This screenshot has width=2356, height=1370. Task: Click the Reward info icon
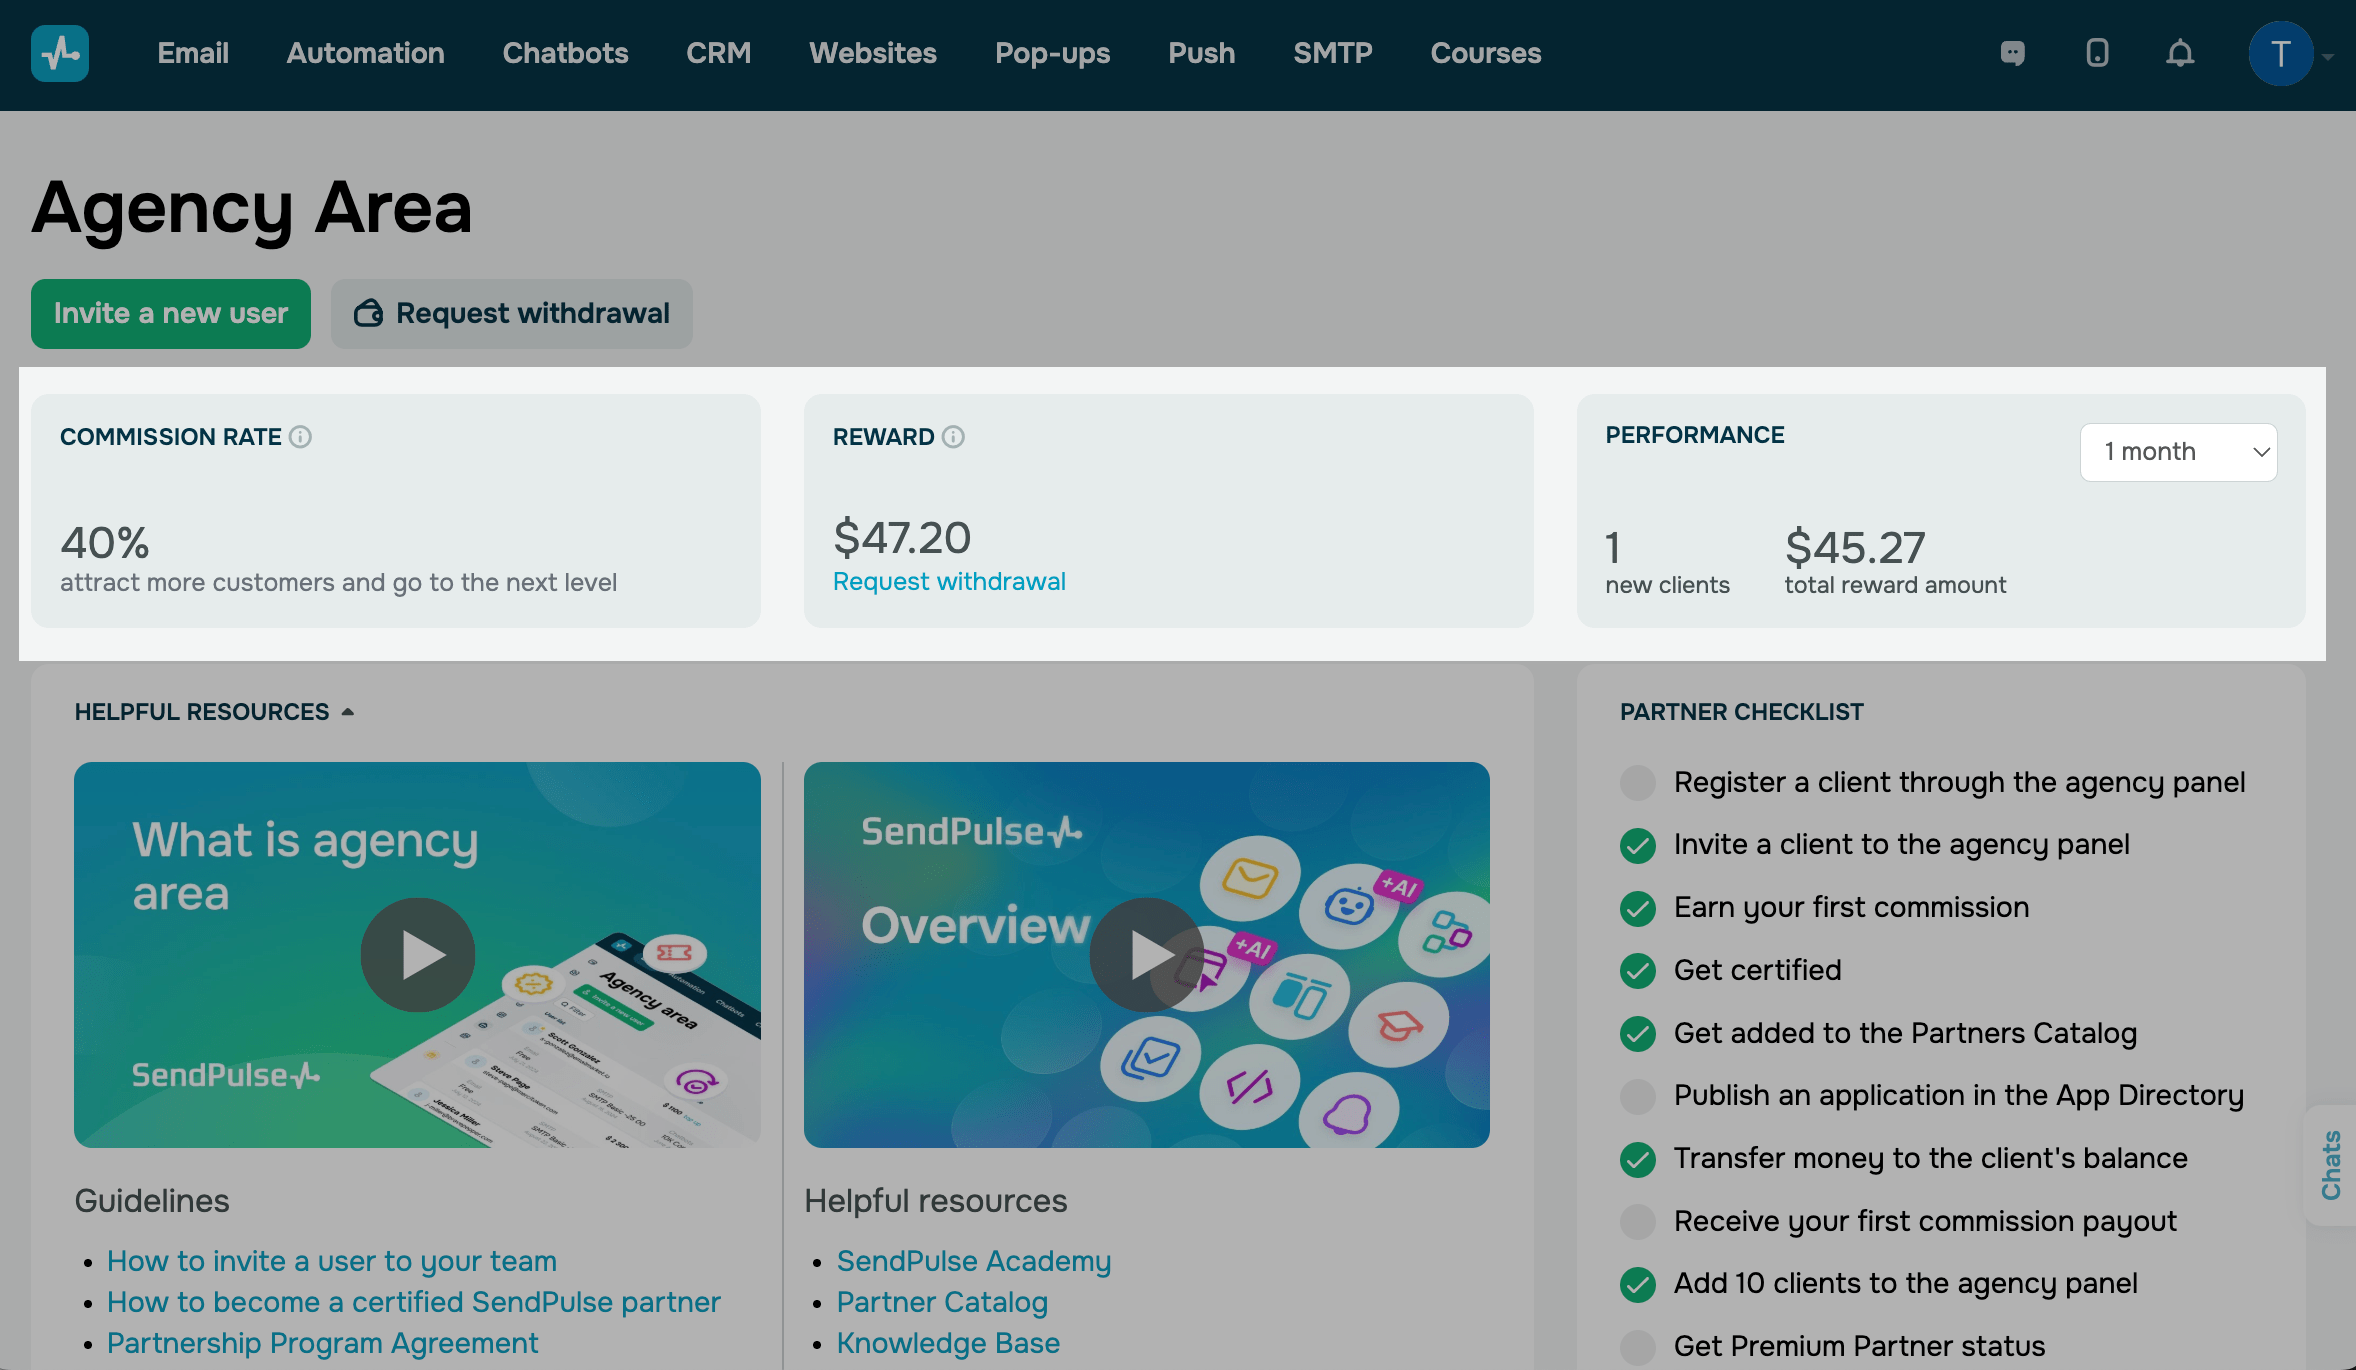coord(953,437)
